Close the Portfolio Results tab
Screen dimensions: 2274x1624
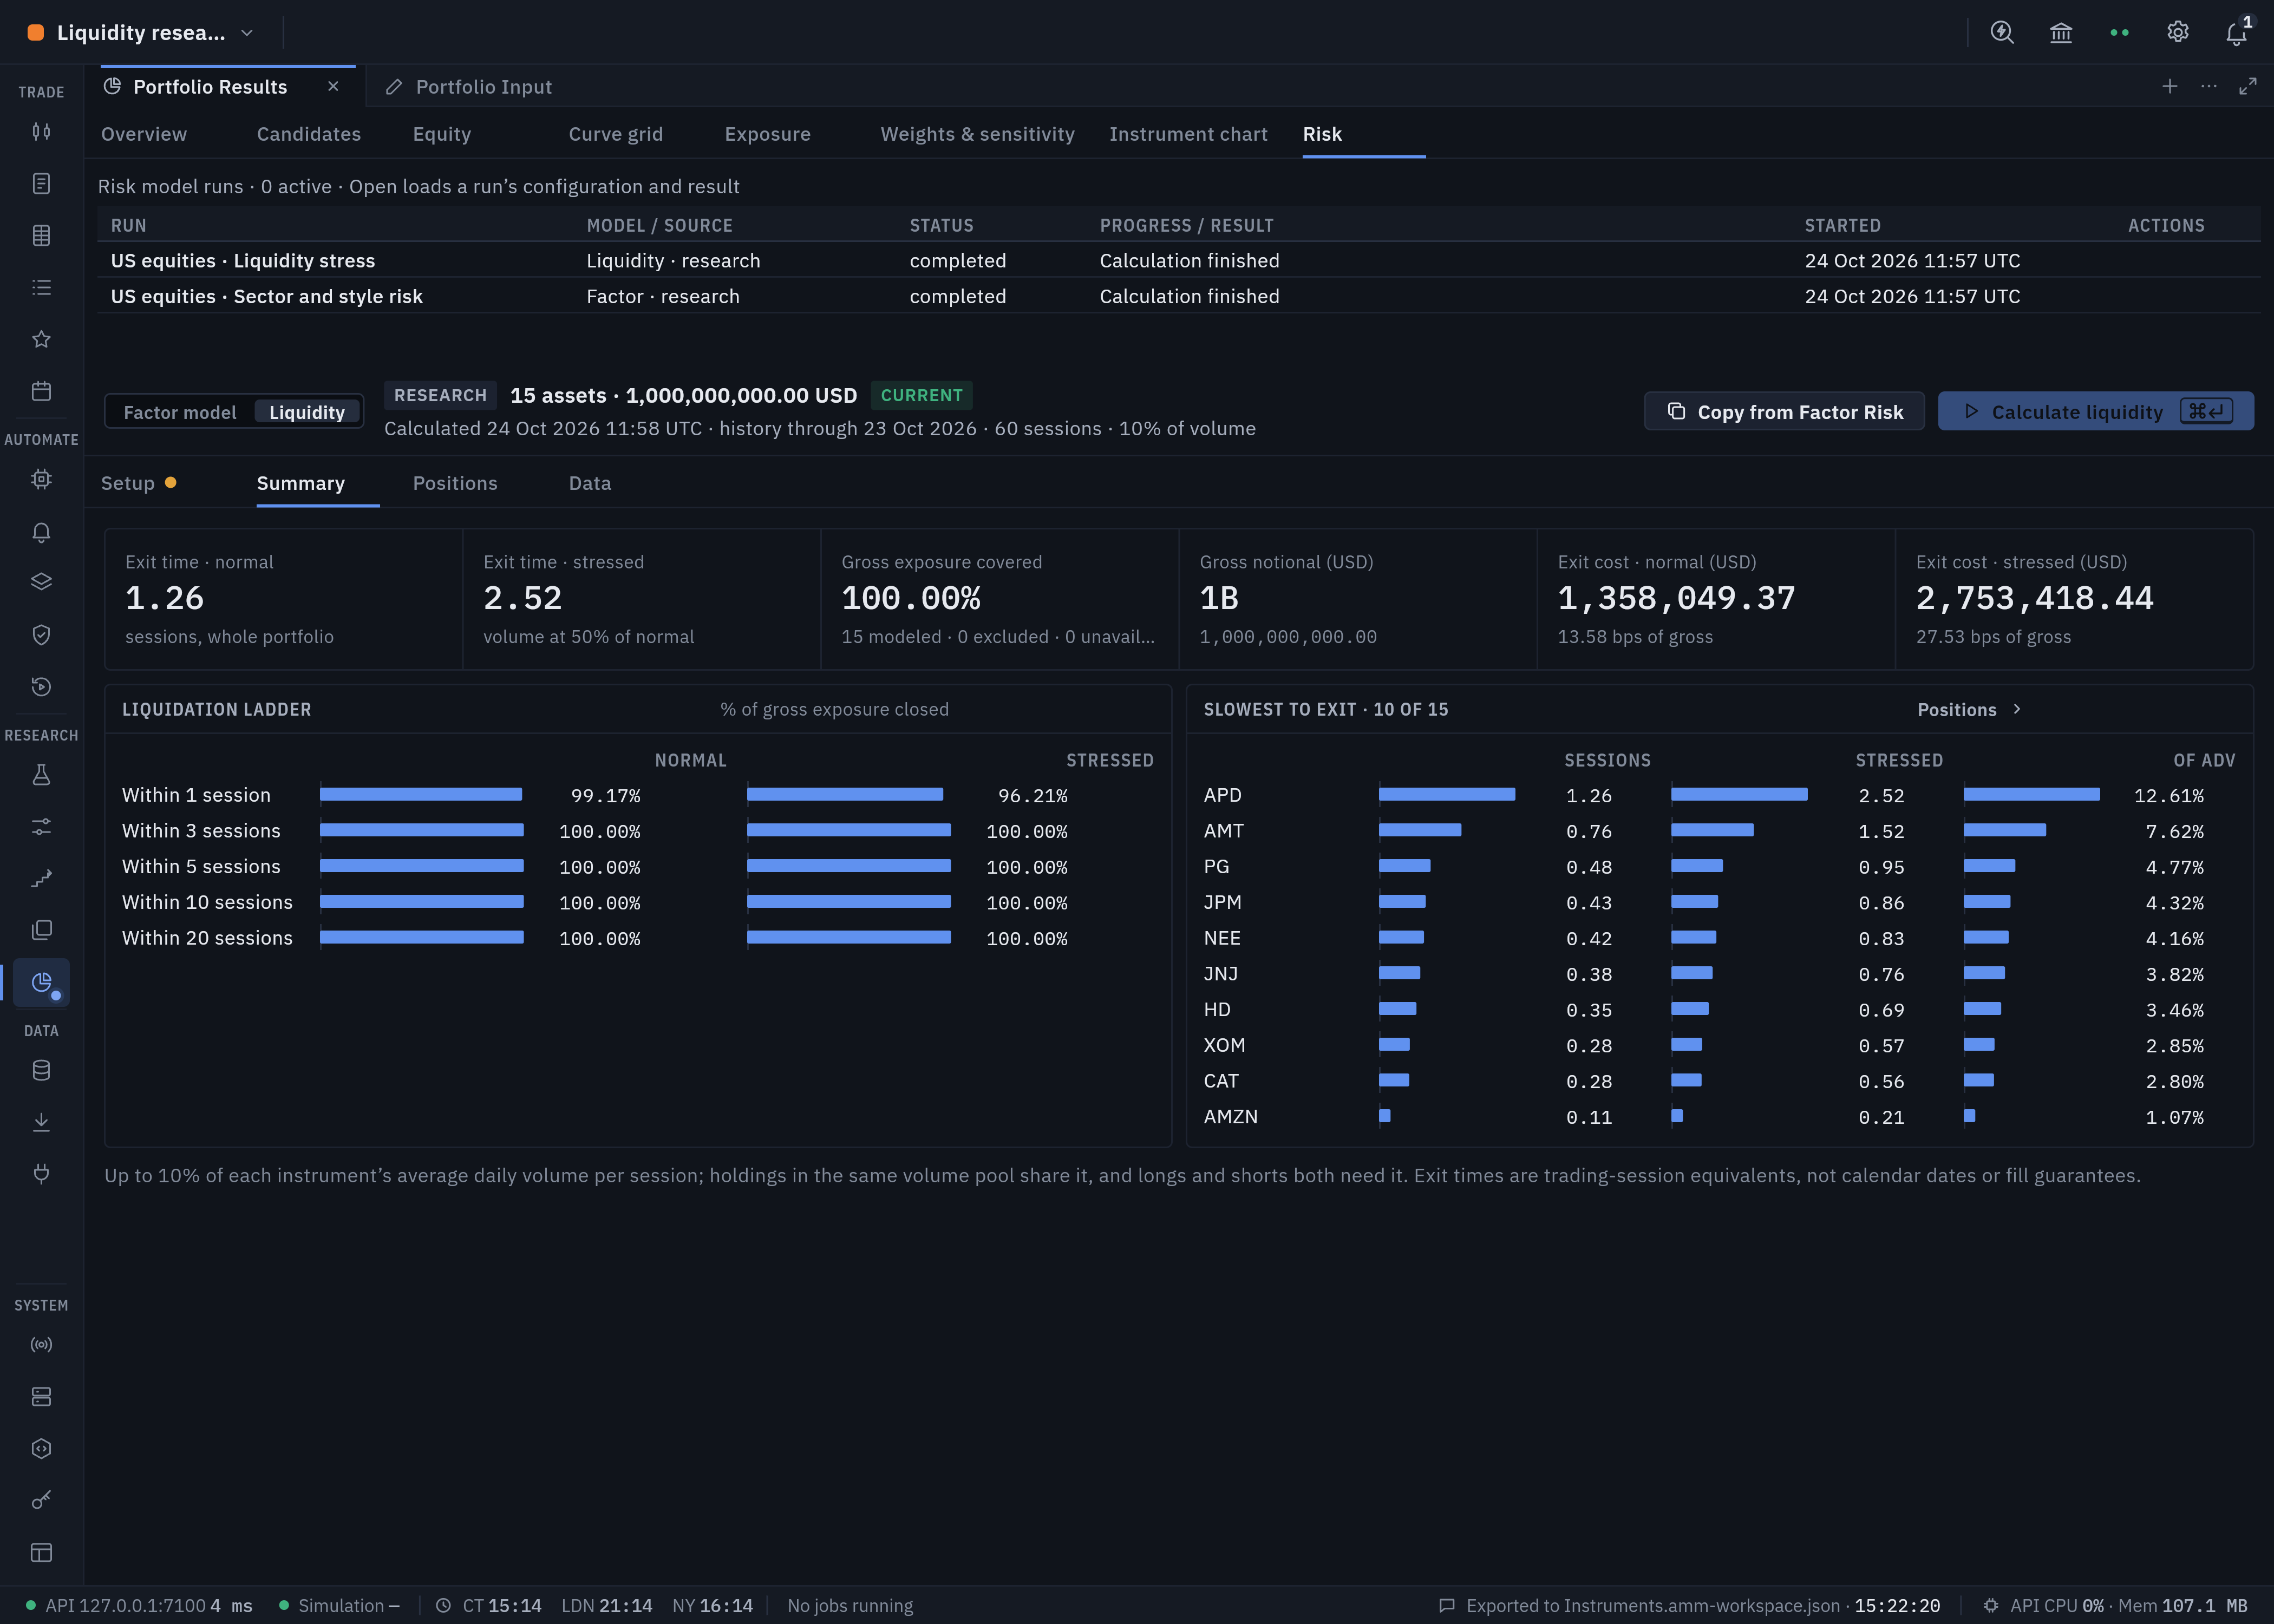(x=333, y=87)
